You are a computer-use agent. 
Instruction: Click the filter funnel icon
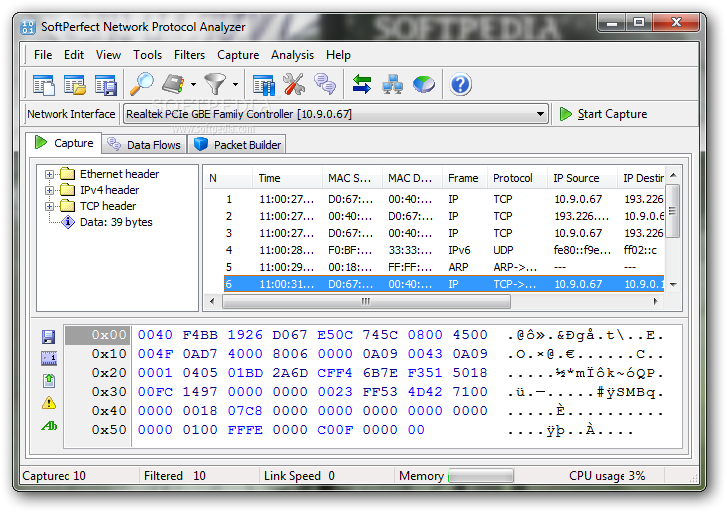click(216, 84)
